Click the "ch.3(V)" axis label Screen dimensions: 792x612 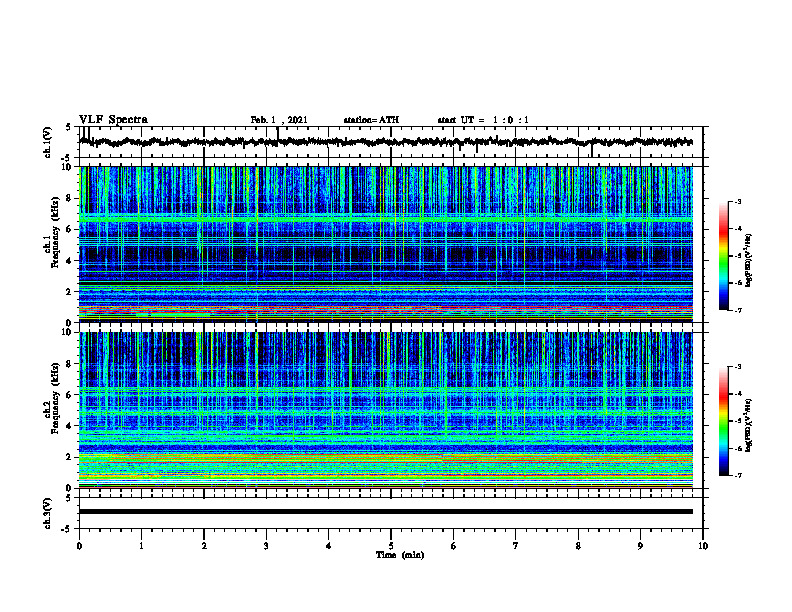coord(48,513)
